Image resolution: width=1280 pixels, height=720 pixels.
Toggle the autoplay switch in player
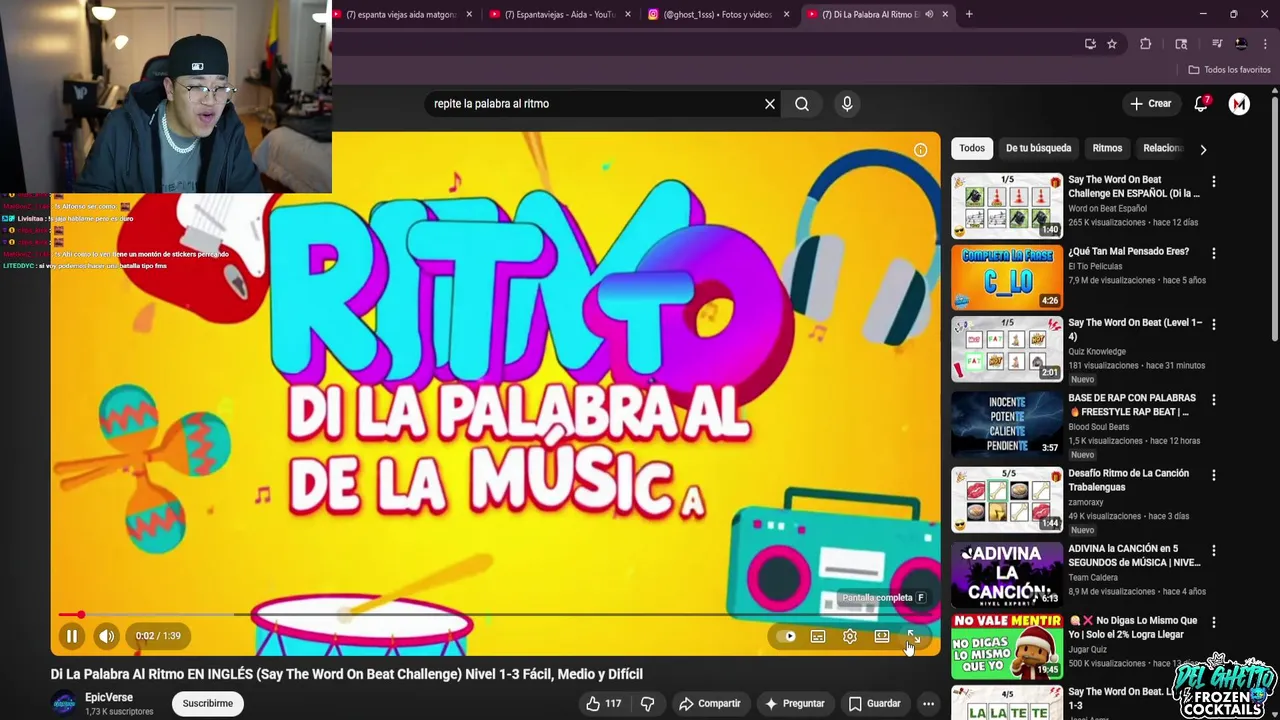point(787,636)
